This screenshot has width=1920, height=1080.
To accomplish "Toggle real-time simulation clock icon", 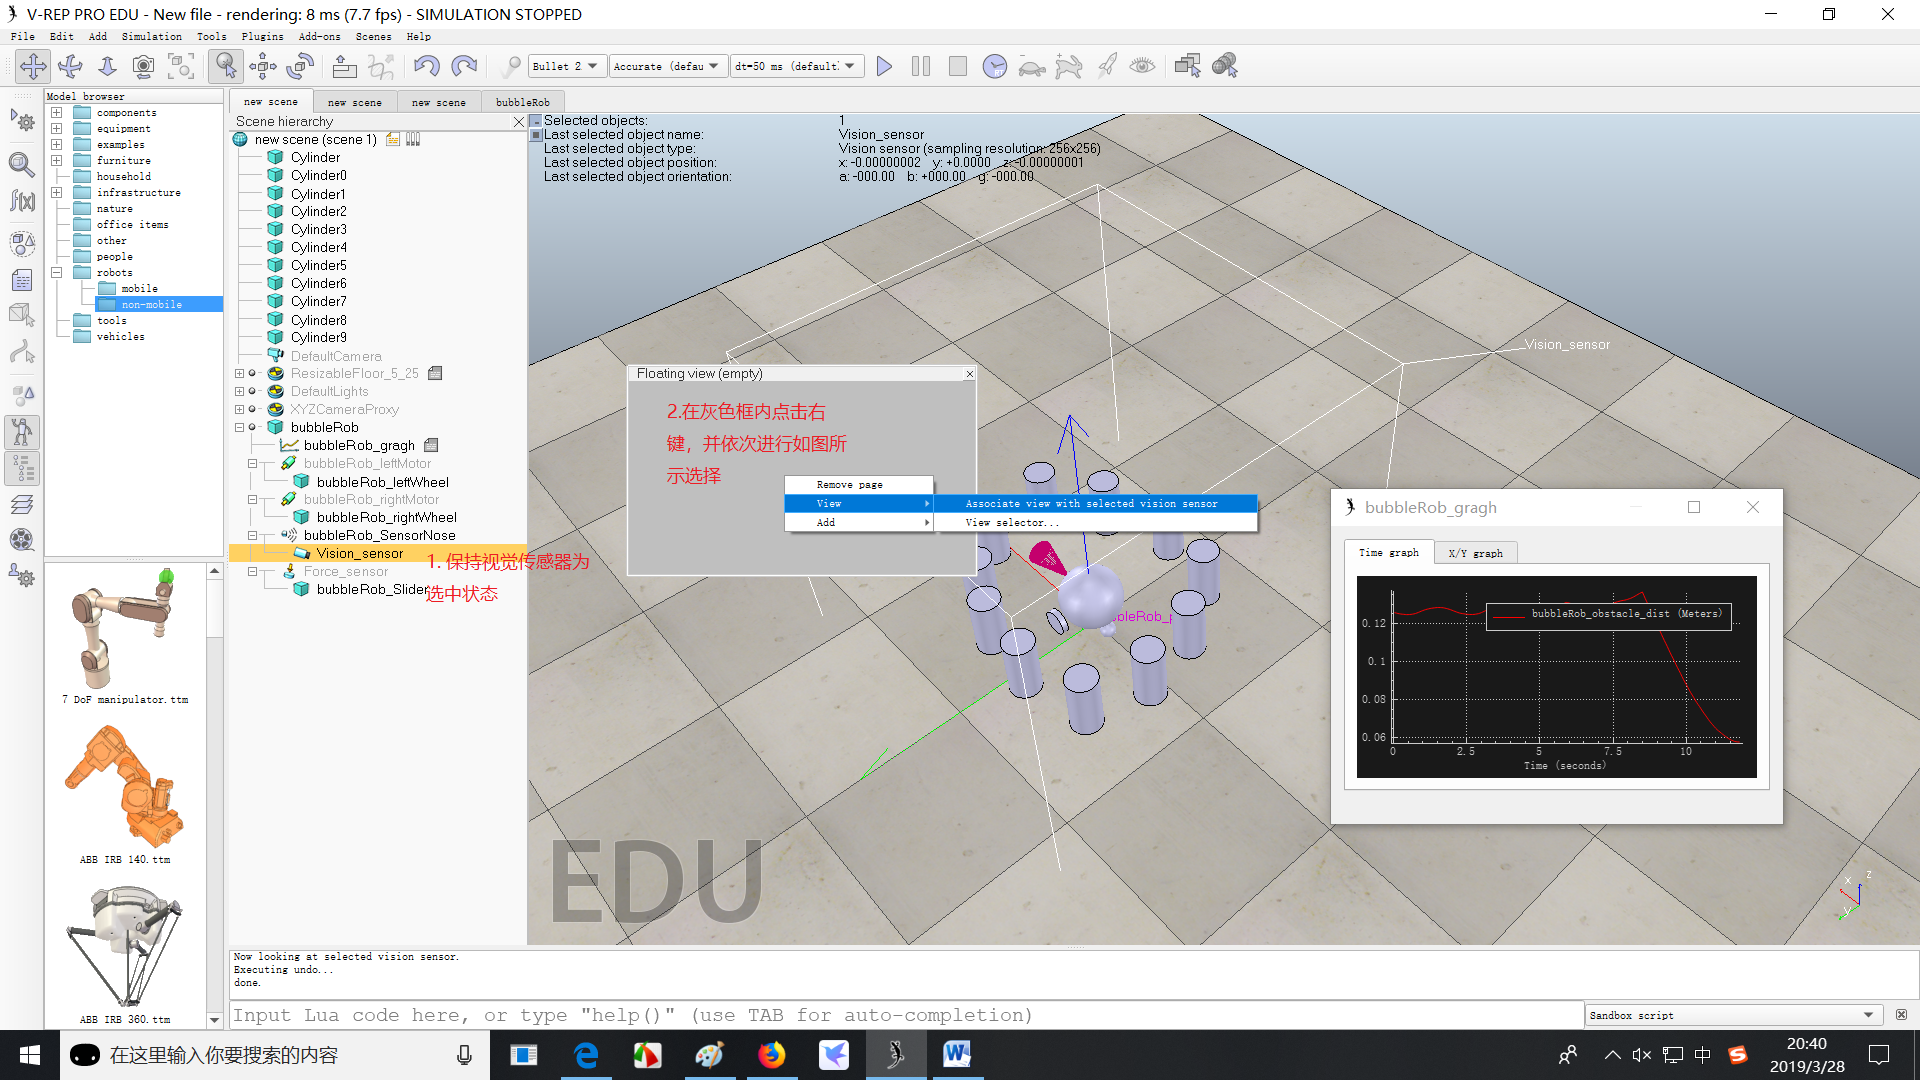I will pos(994,66).
